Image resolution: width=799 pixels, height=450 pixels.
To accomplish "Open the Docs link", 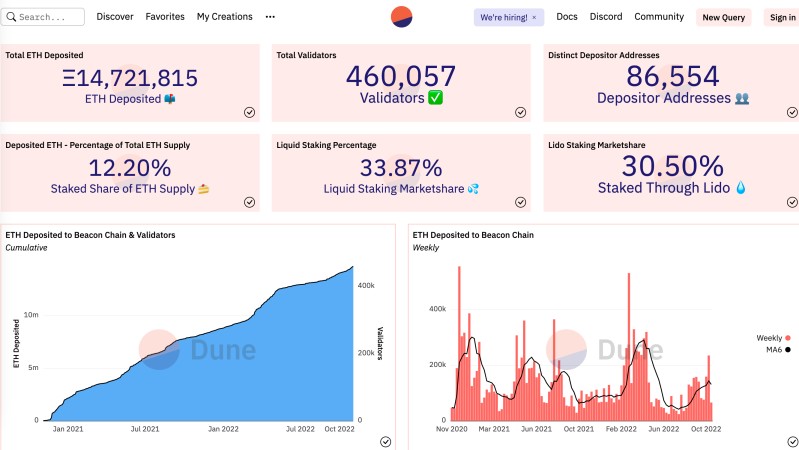I will [x=567, y=17].
